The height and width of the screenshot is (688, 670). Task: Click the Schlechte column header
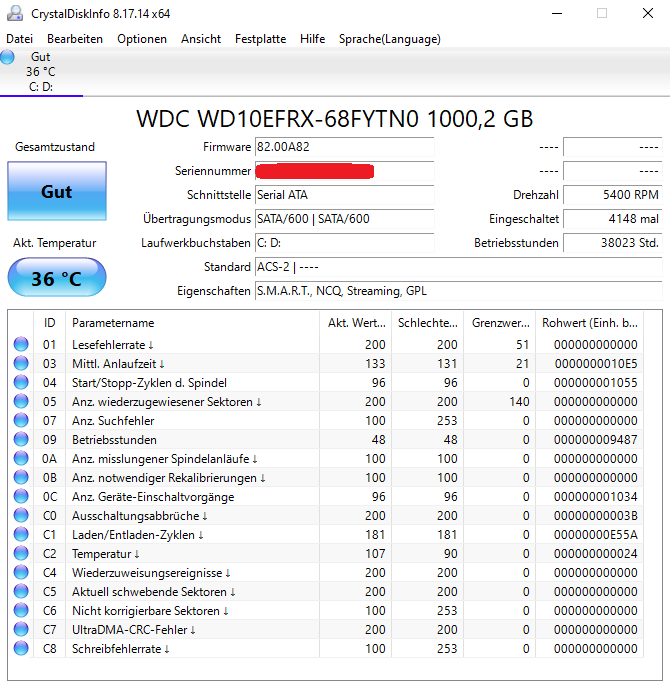click(428, 323)
